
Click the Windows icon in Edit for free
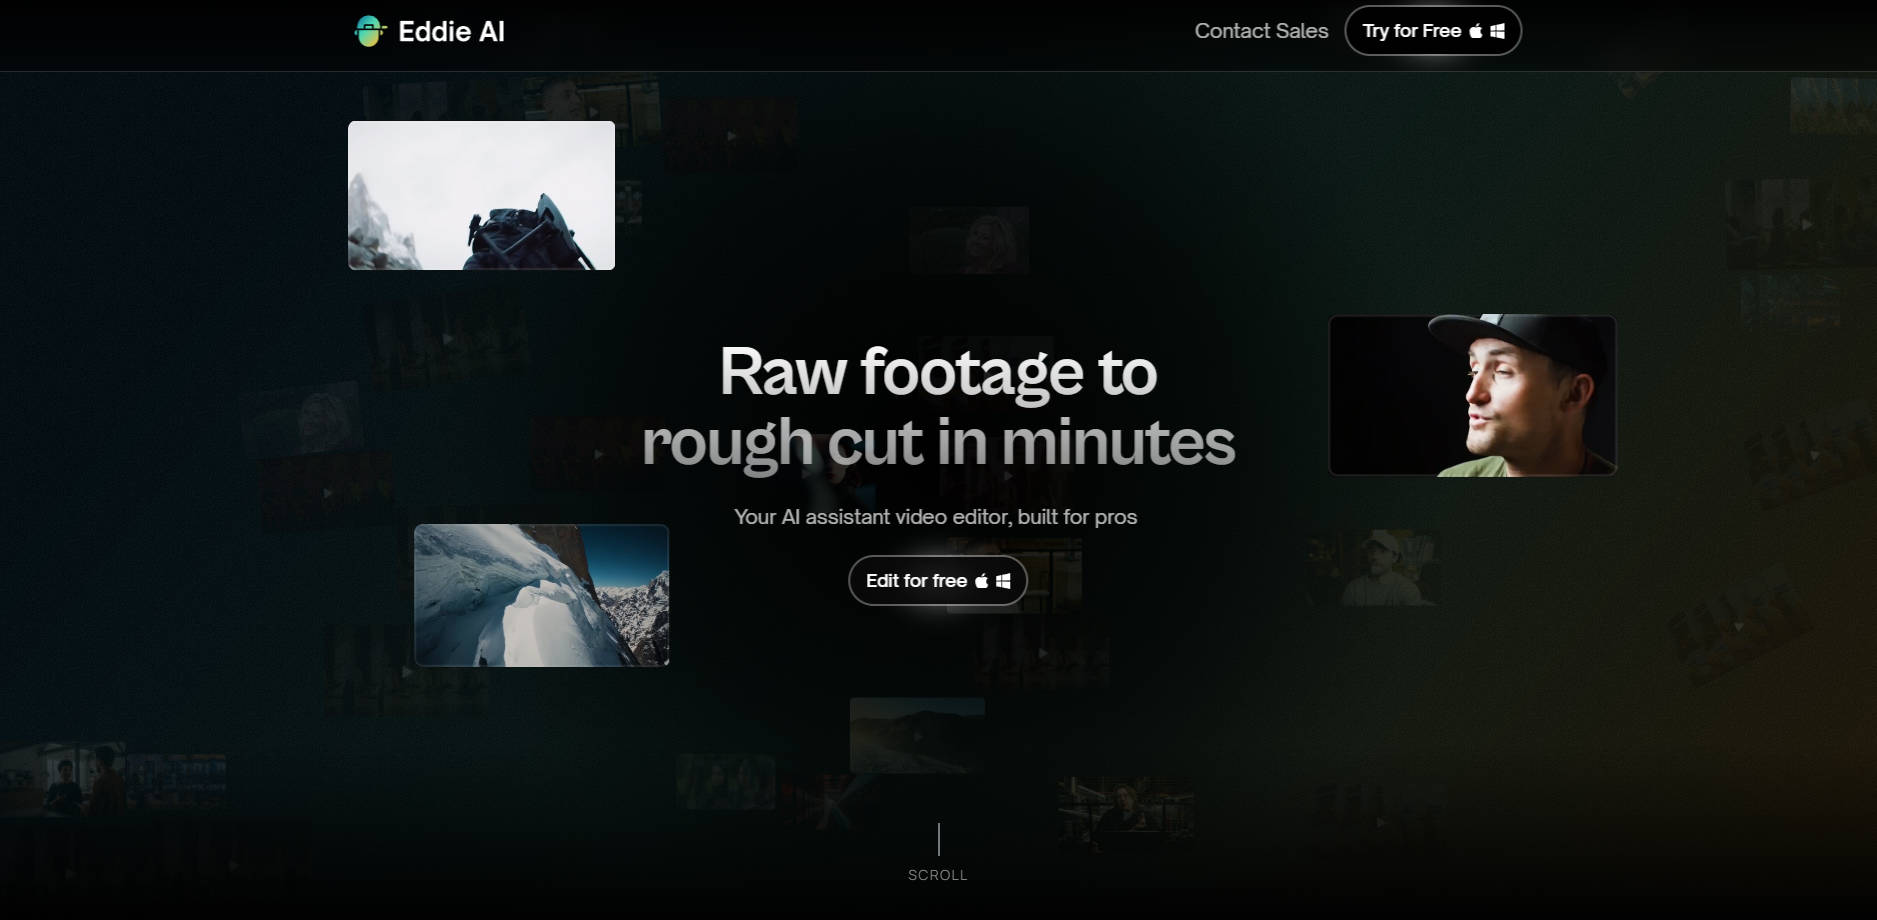pyautogui.click(x=1003, y=581)
